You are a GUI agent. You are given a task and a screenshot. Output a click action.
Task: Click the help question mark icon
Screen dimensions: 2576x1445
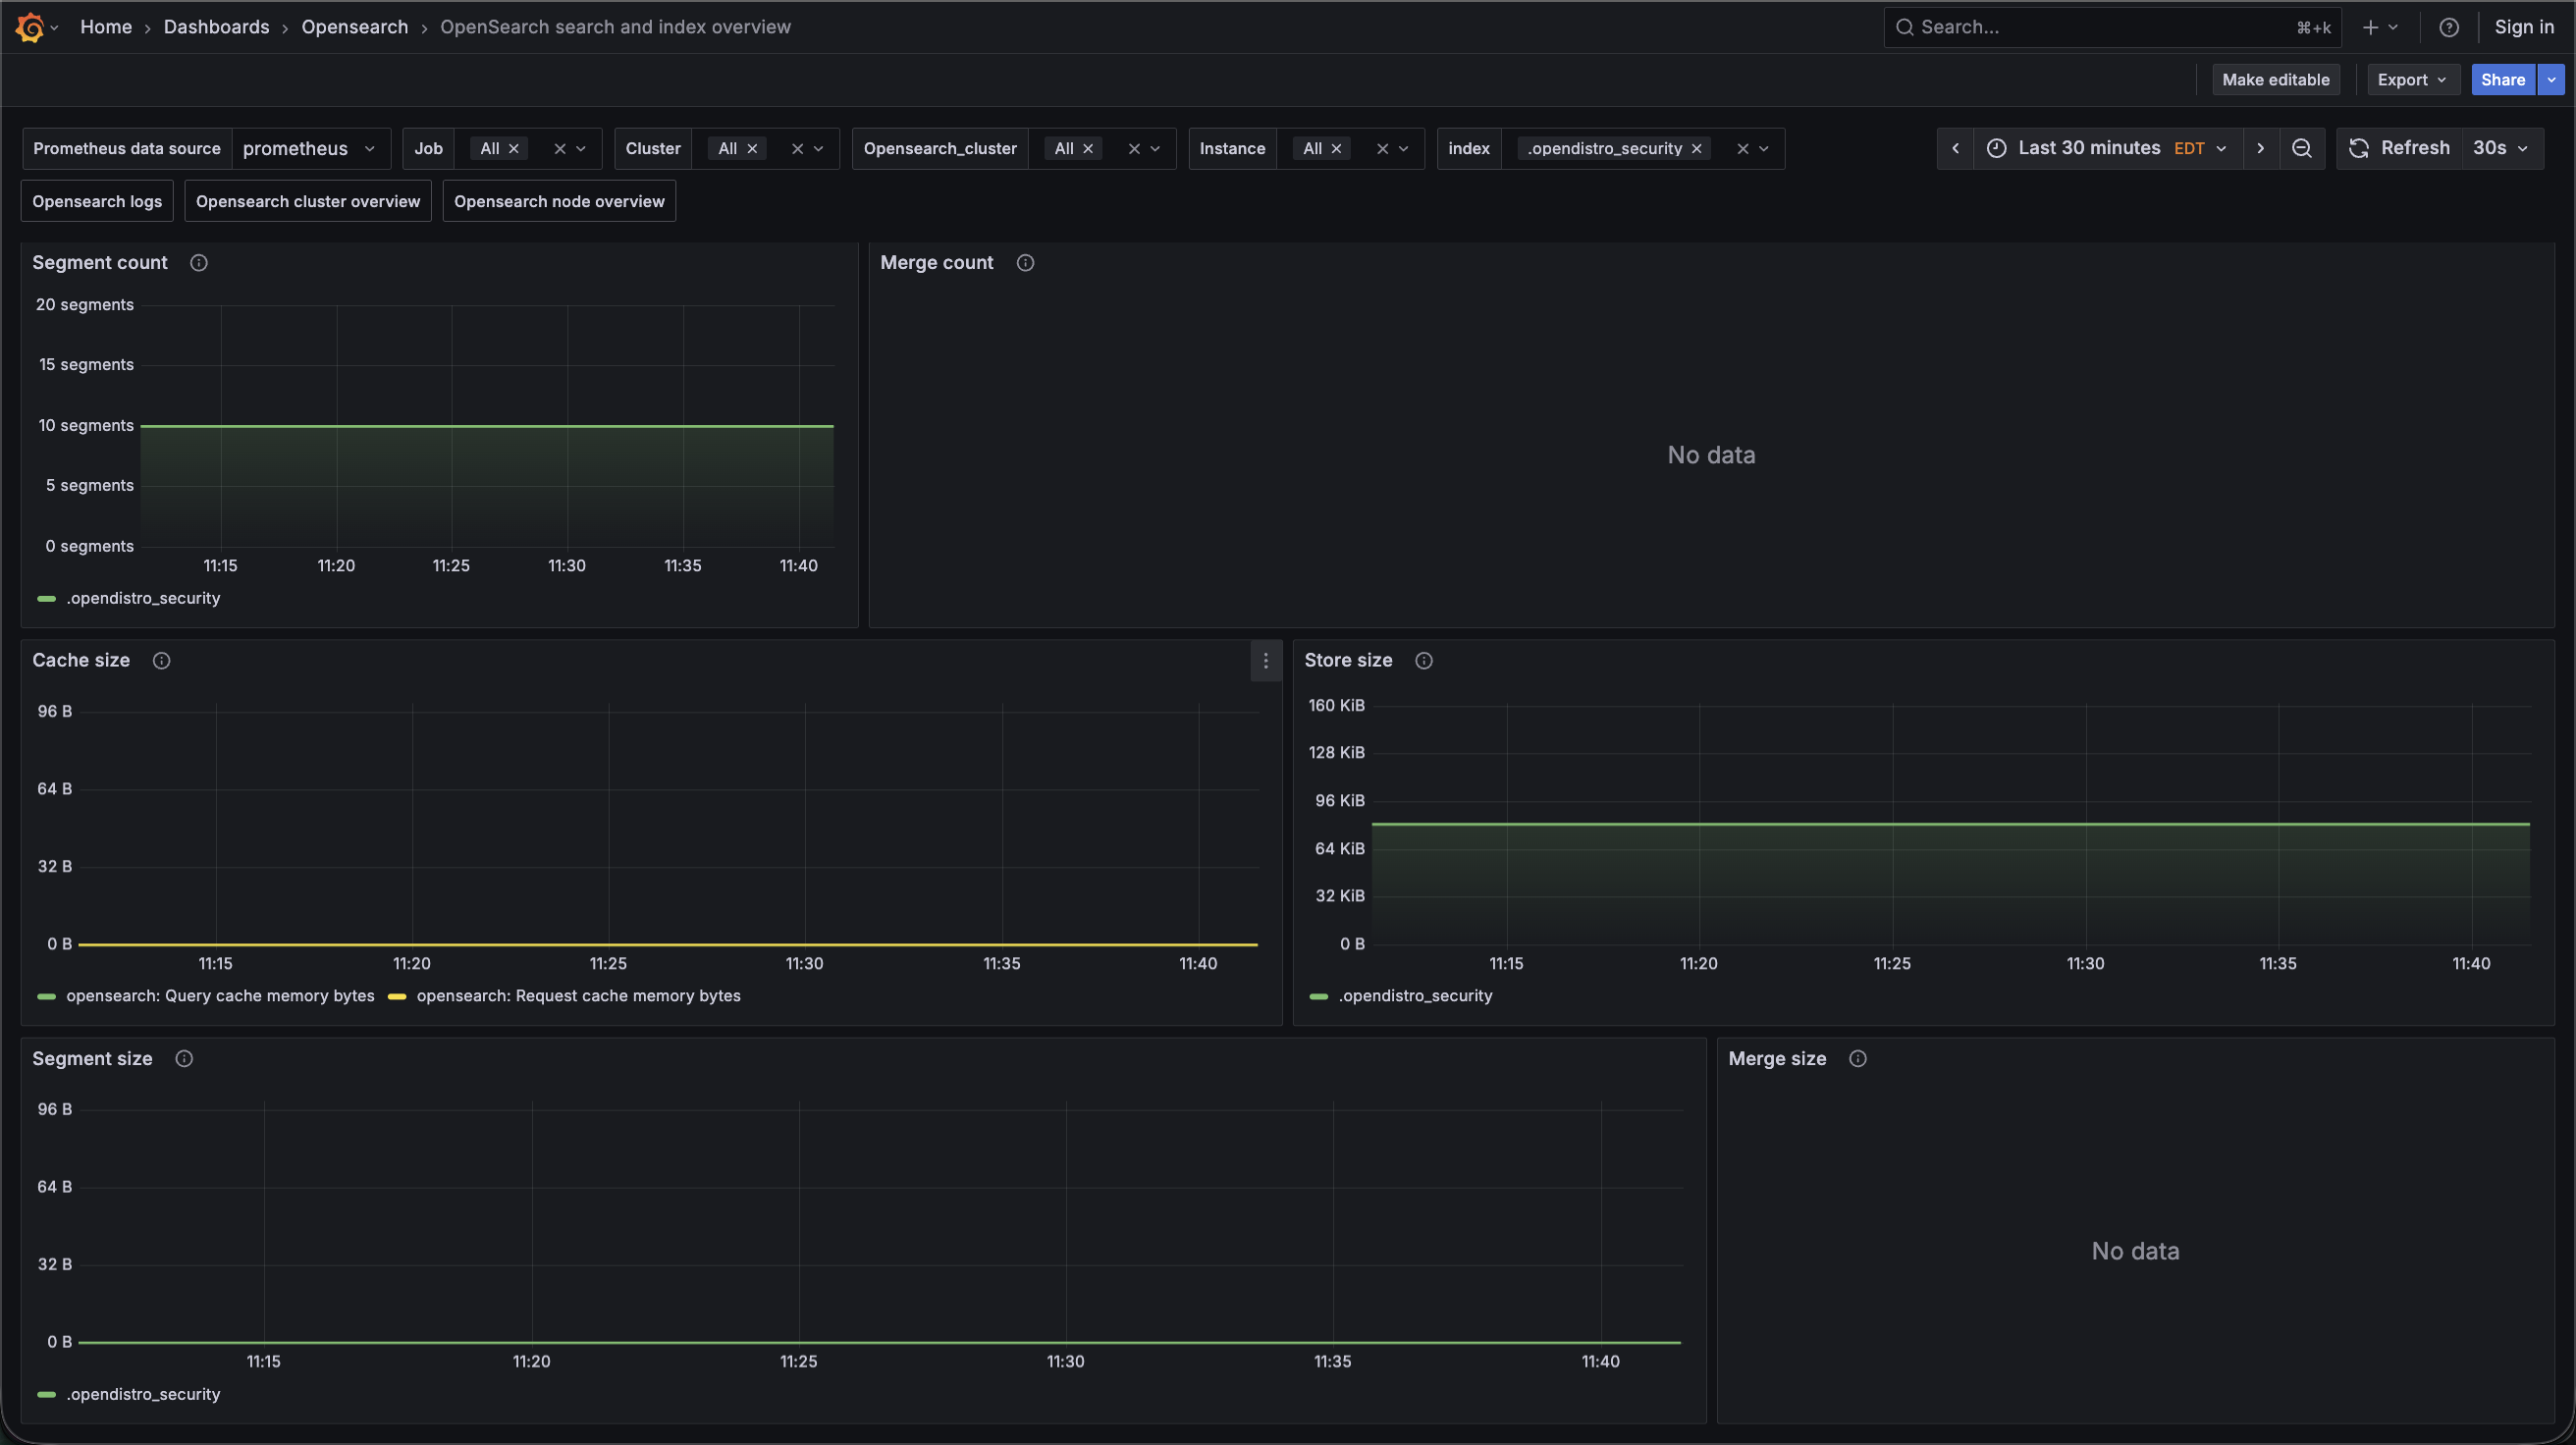pos(2448,28)
